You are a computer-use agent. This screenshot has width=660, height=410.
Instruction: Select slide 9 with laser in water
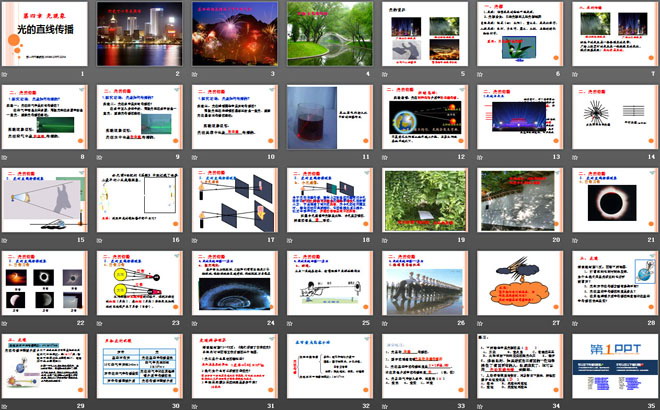coord(140,117)
